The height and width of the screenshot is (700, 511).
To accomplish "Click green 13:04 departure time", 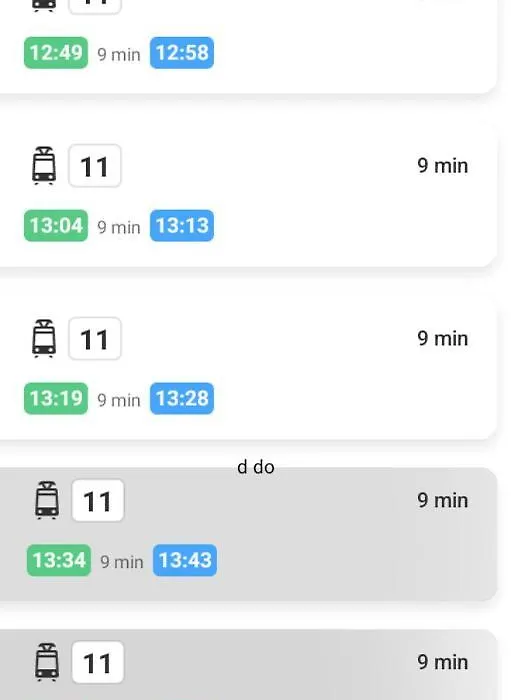I will pos(56,225).
